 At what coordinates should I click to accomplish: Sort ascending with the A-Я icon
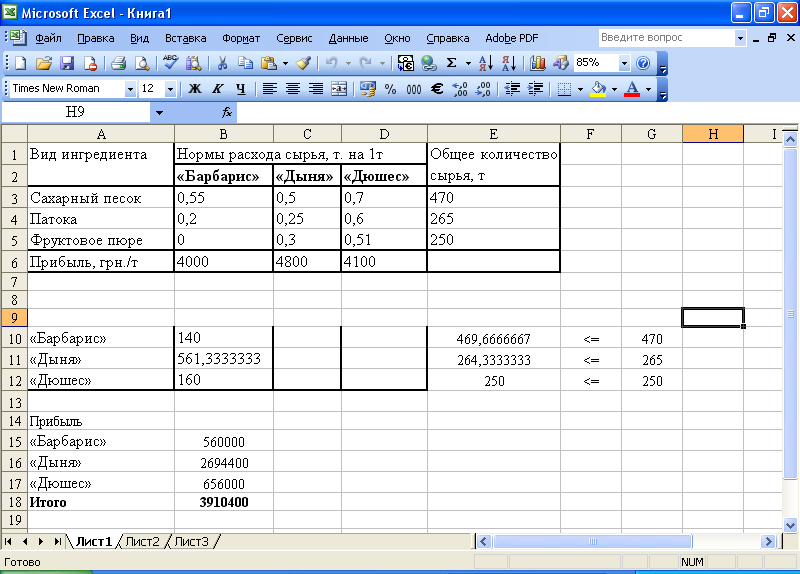[486, 63]
